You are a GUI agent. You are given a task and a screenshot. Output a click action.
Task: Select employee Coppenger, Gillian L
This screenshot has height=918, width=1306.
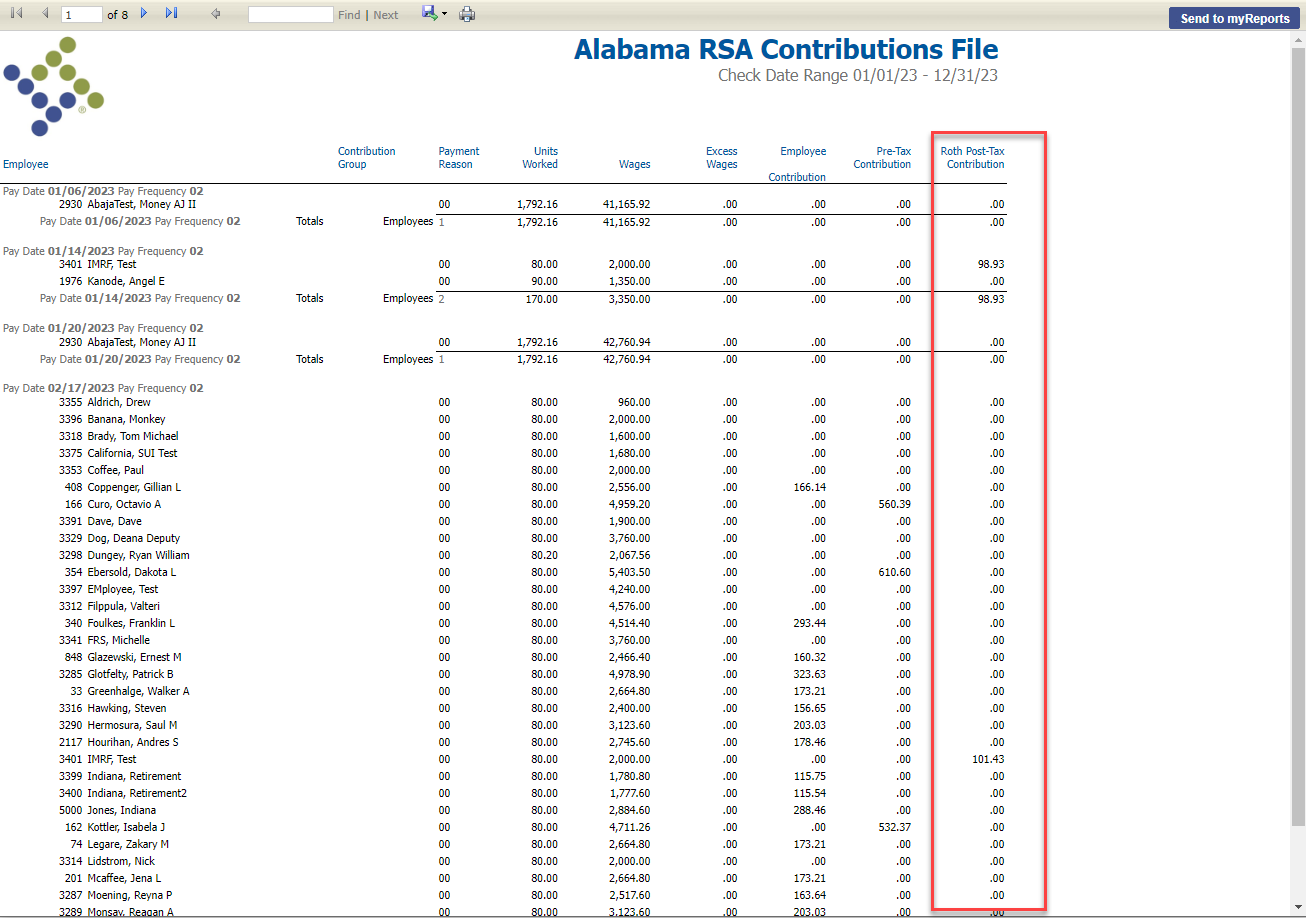134,487
